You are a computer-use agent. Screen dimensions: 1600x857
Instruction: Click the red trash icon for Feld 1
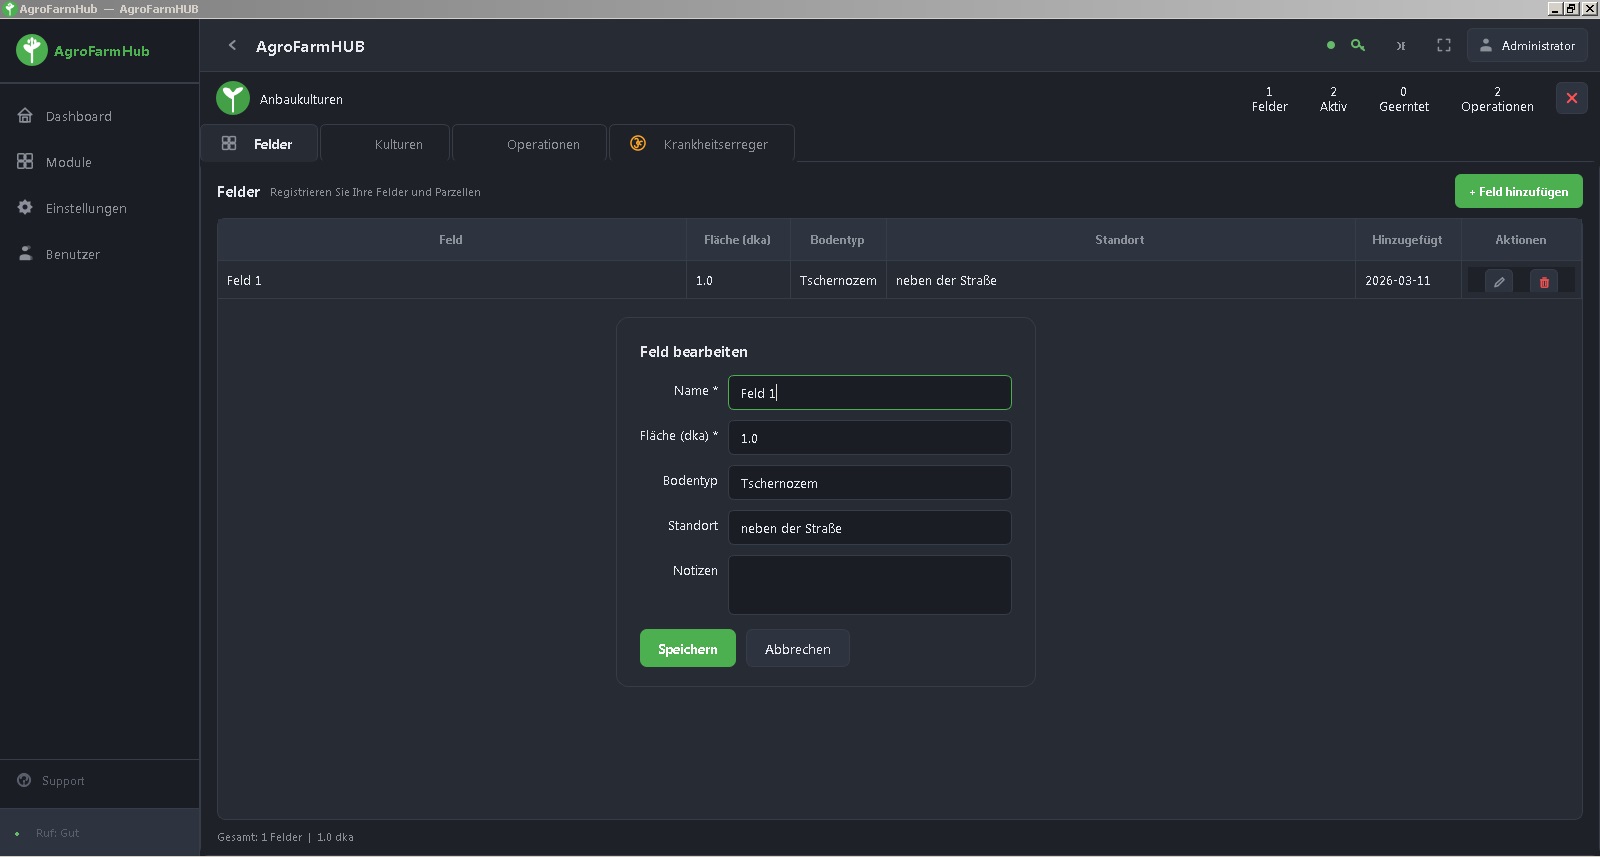[x=1544, y=282]
